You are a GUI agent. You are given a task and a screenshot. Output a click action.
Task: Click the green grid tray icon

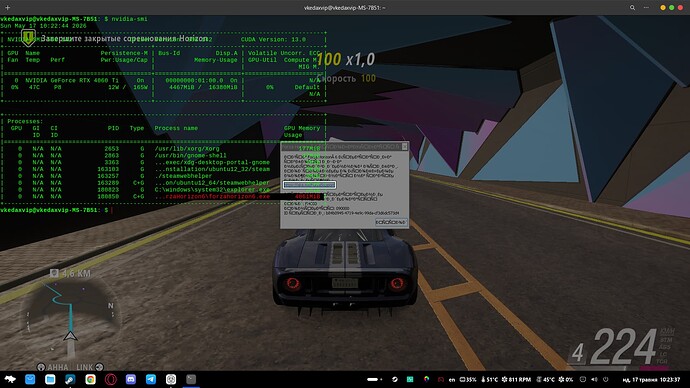(x=410, y=379)
